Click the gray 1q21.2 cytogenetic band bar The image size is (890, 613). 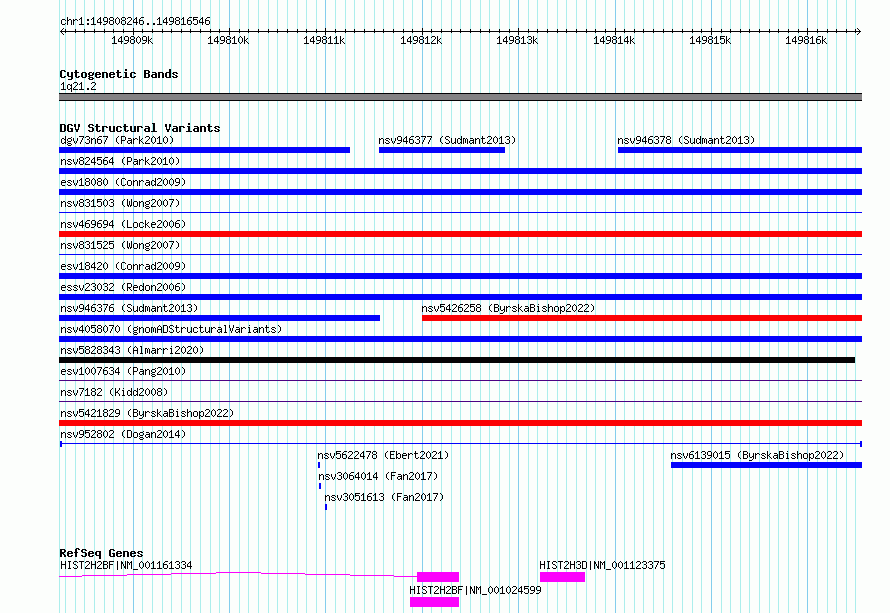pos(460,97)
